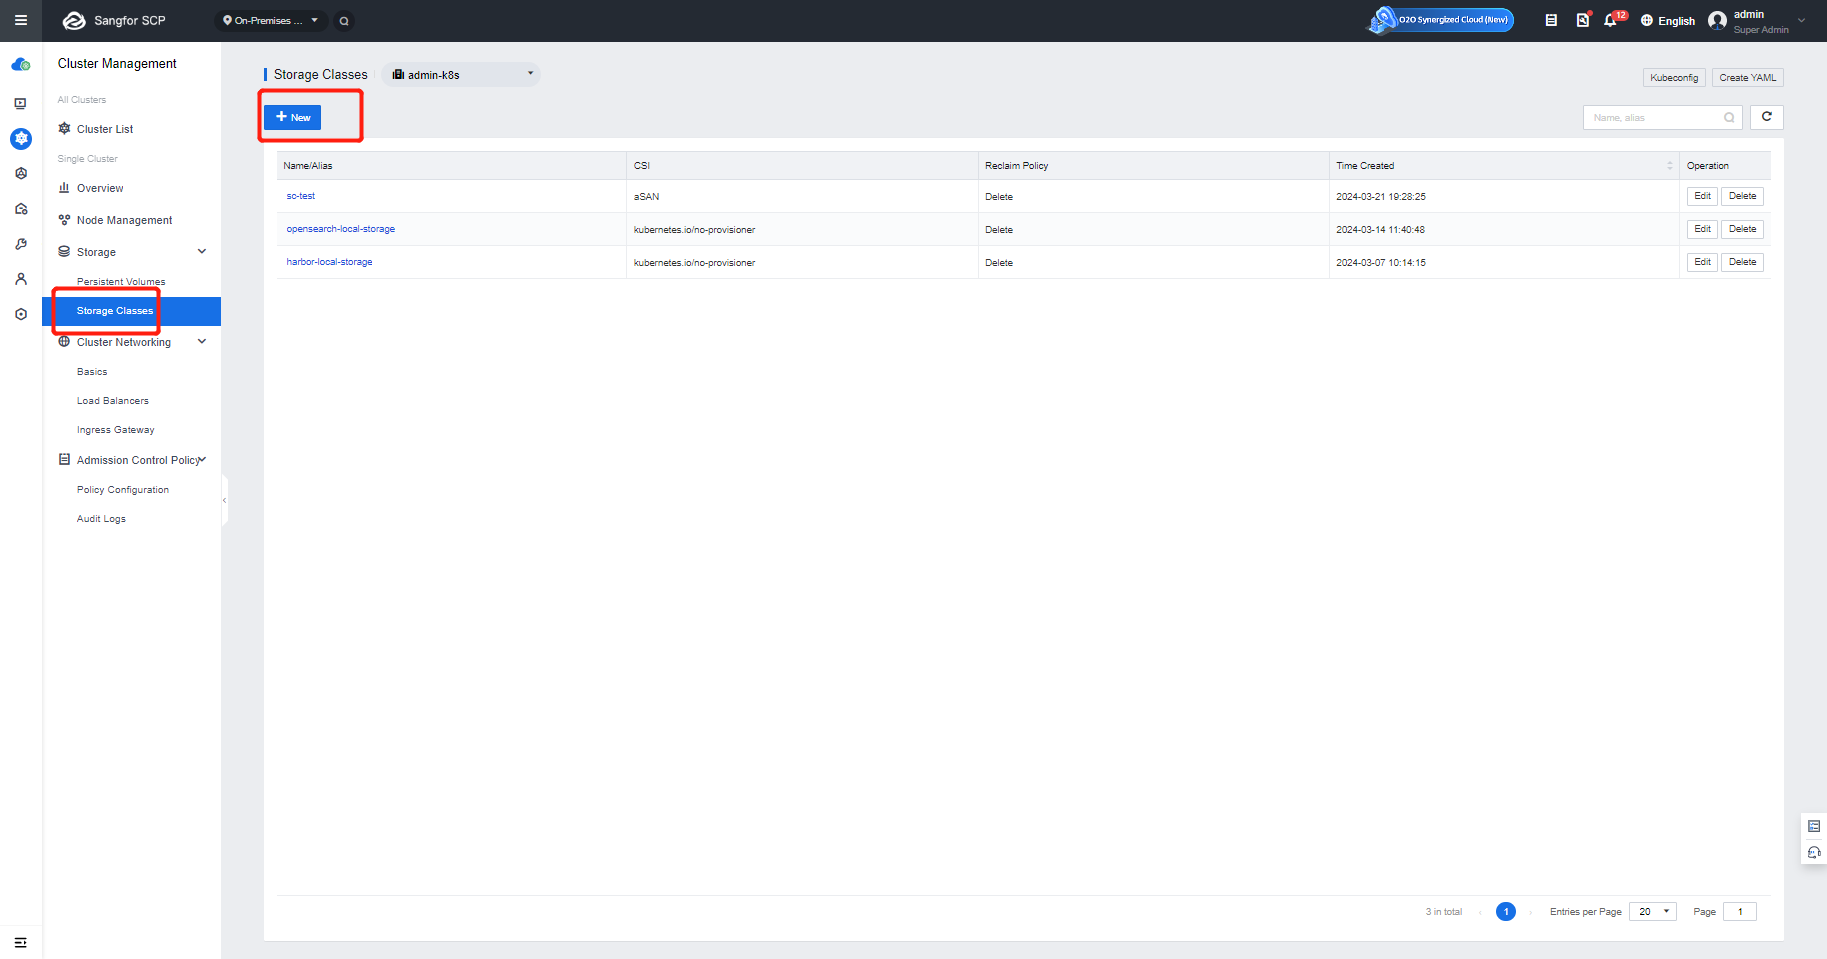Open the home-gear icon in the left rail

pyautogui.click(x=21, y=209)
